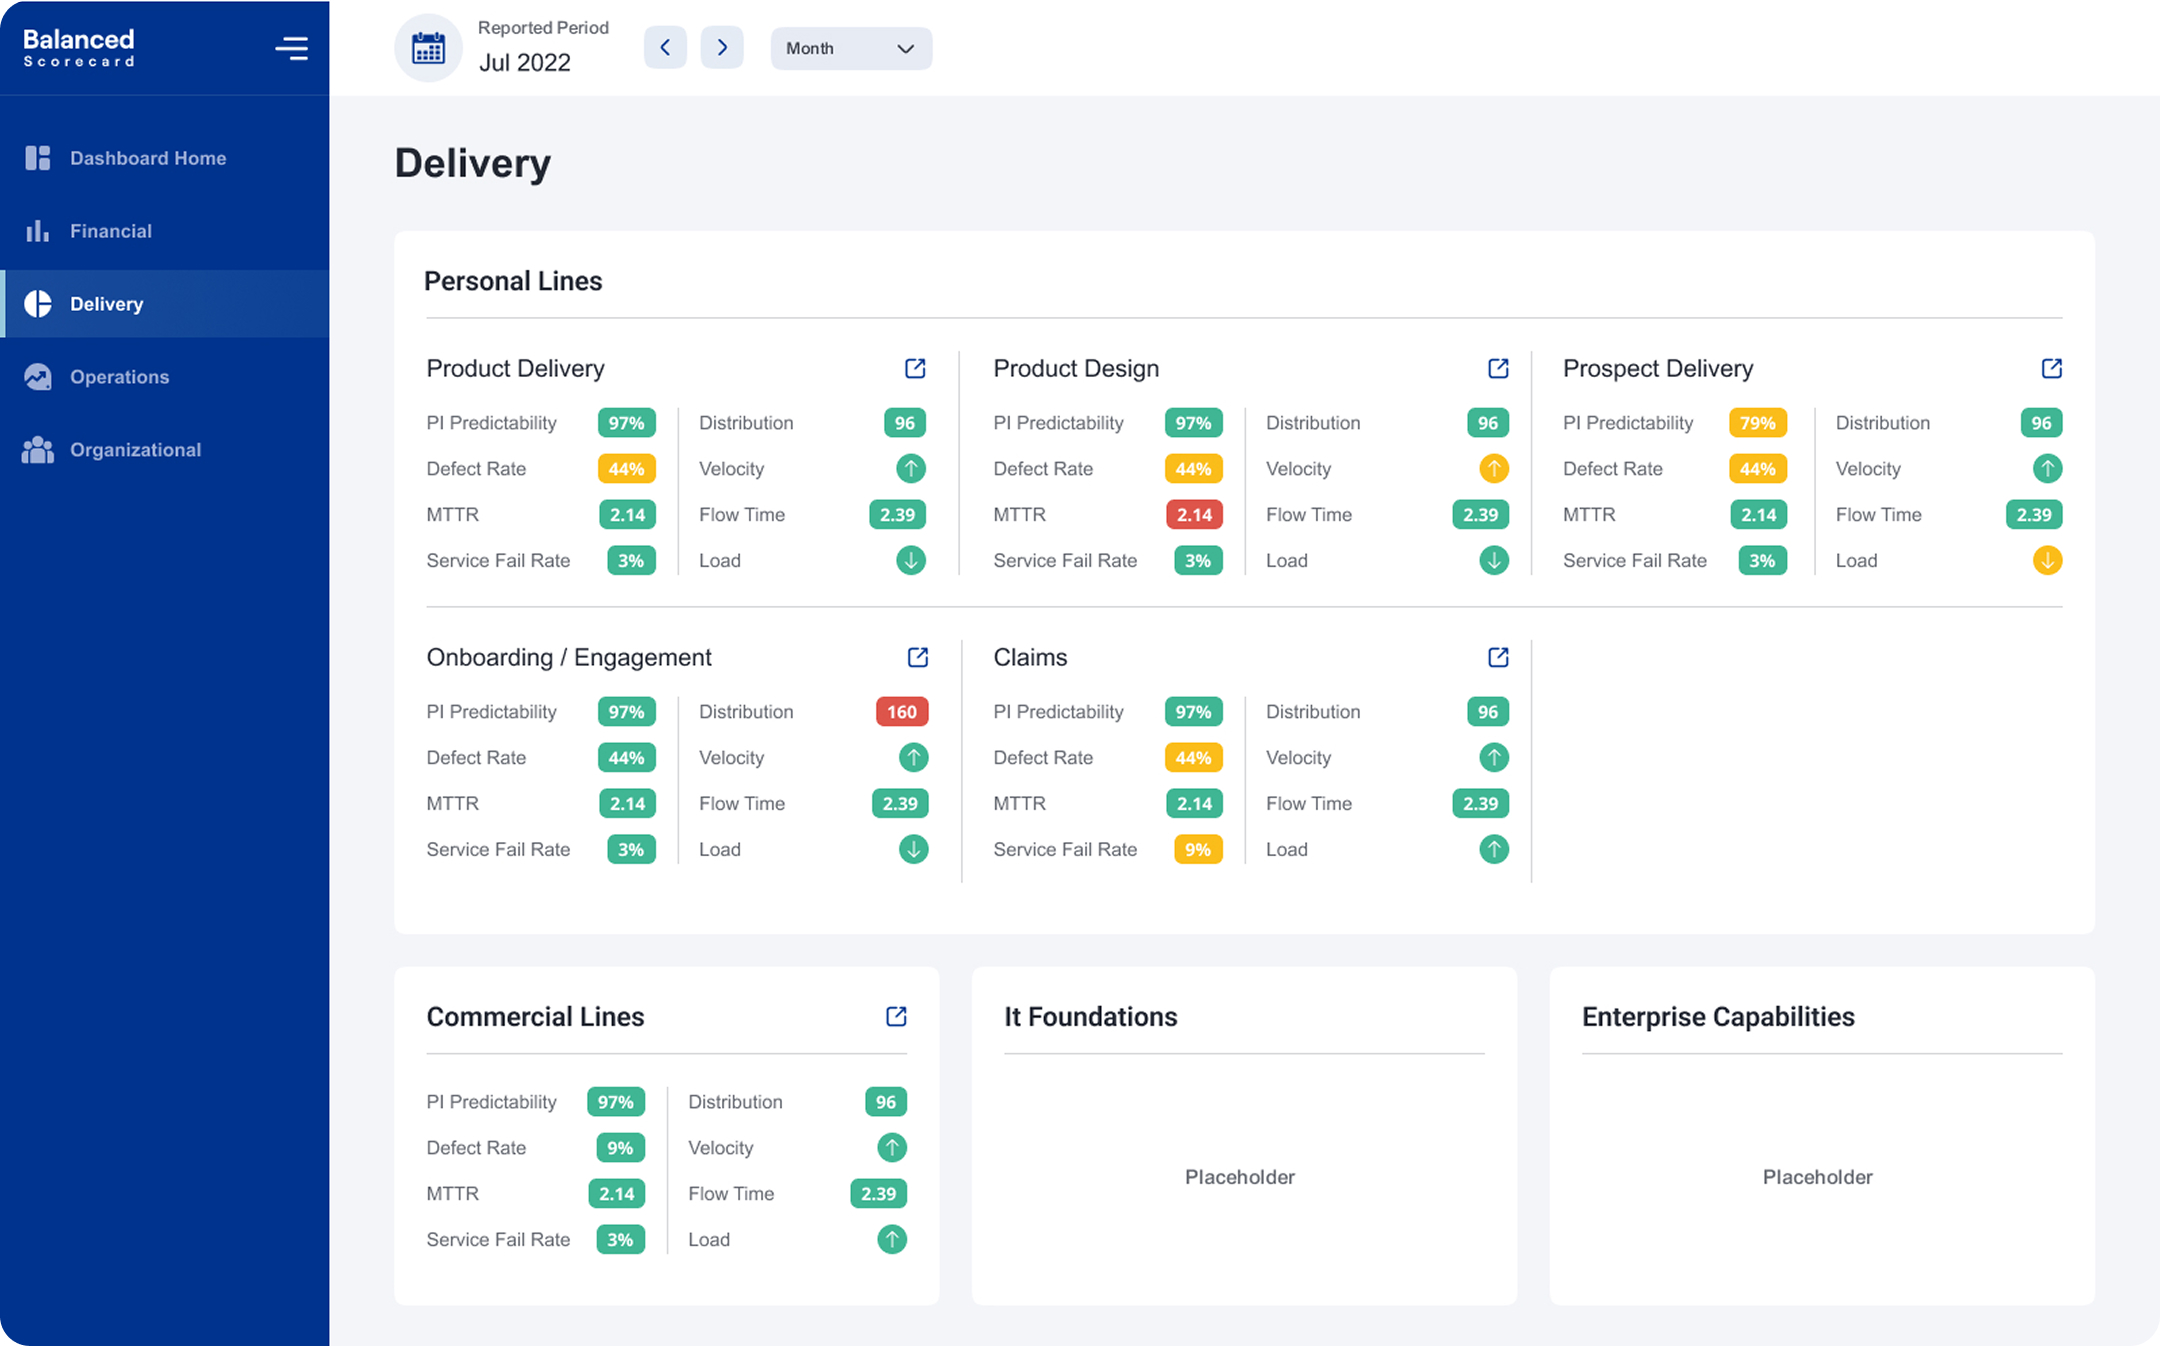Open Commercial Lines details via its link icon
This screenshot has width=2160, height=1346.
[895, 1016]
